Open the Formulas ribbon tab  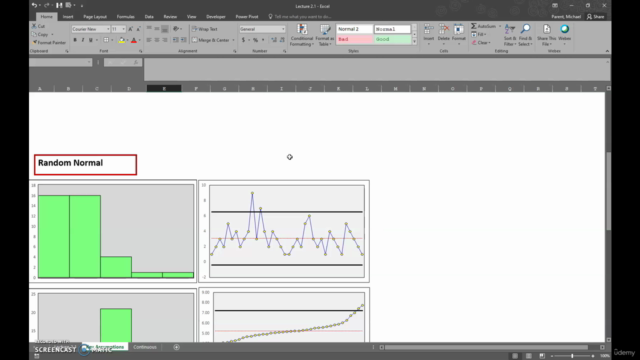(x=125, y=17)
